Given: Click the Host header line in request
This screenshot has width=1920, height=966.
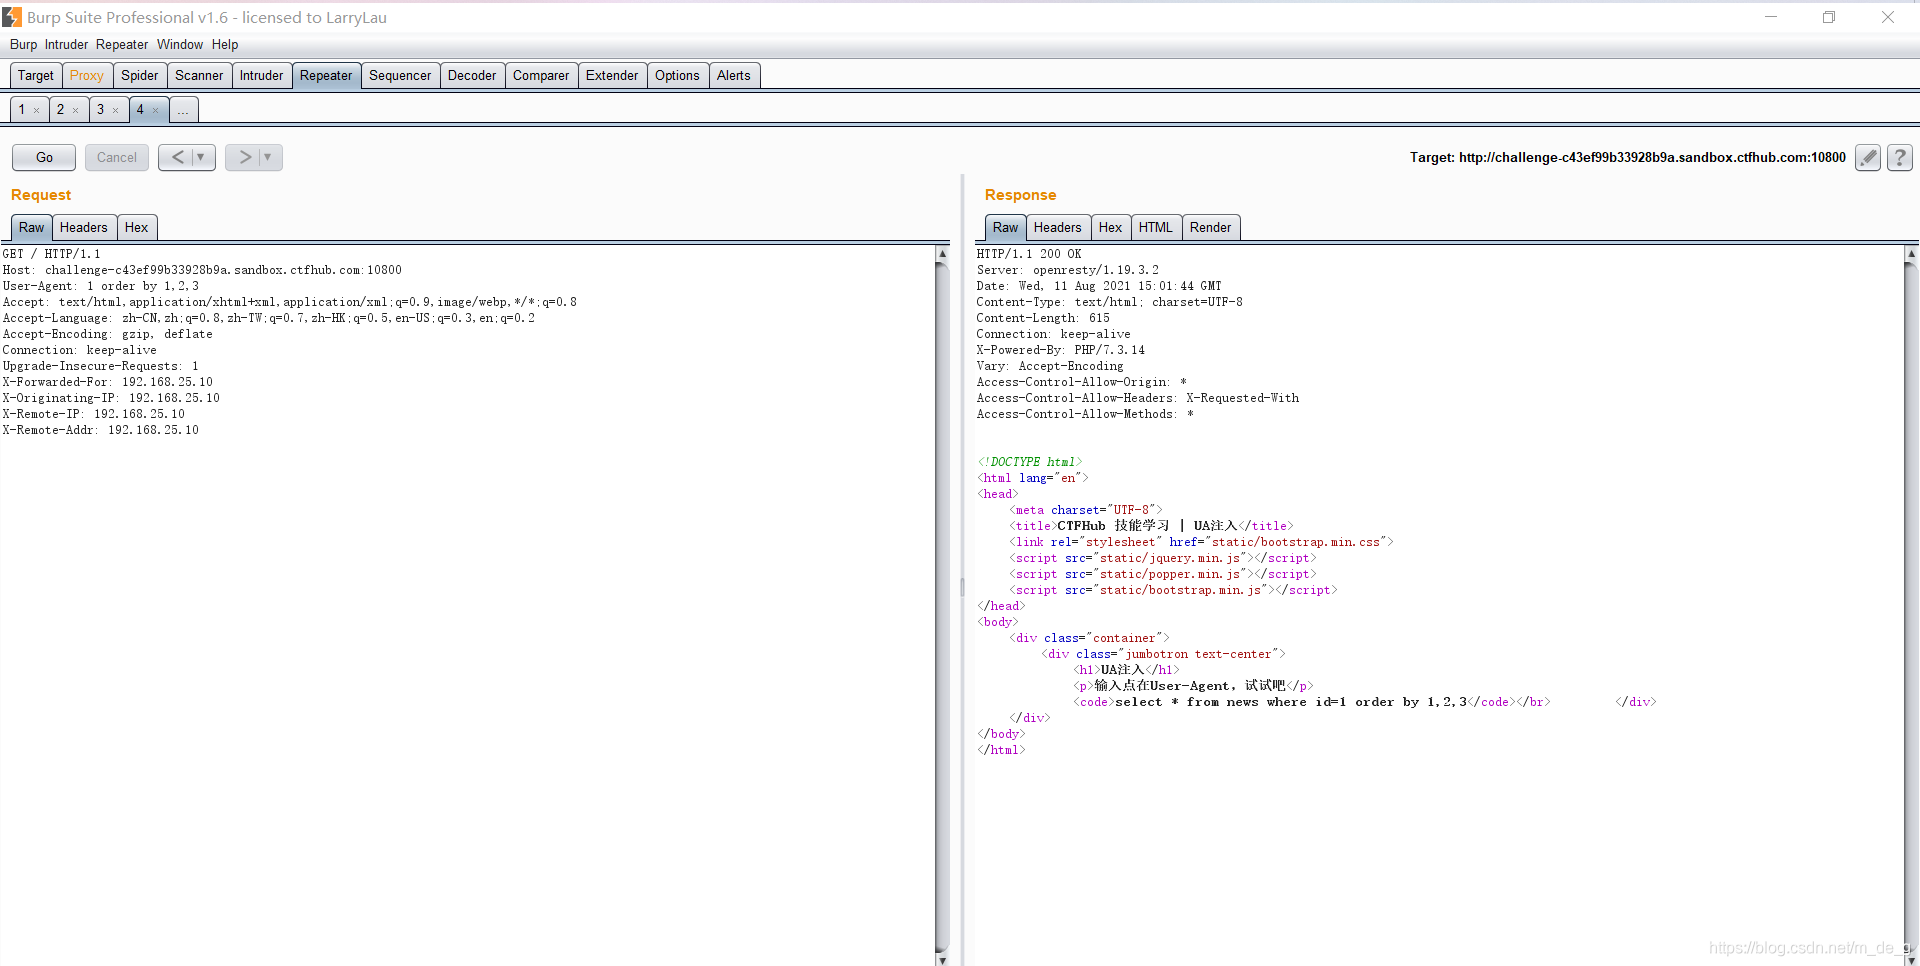Looking at the screenshot, I should 202,270.
